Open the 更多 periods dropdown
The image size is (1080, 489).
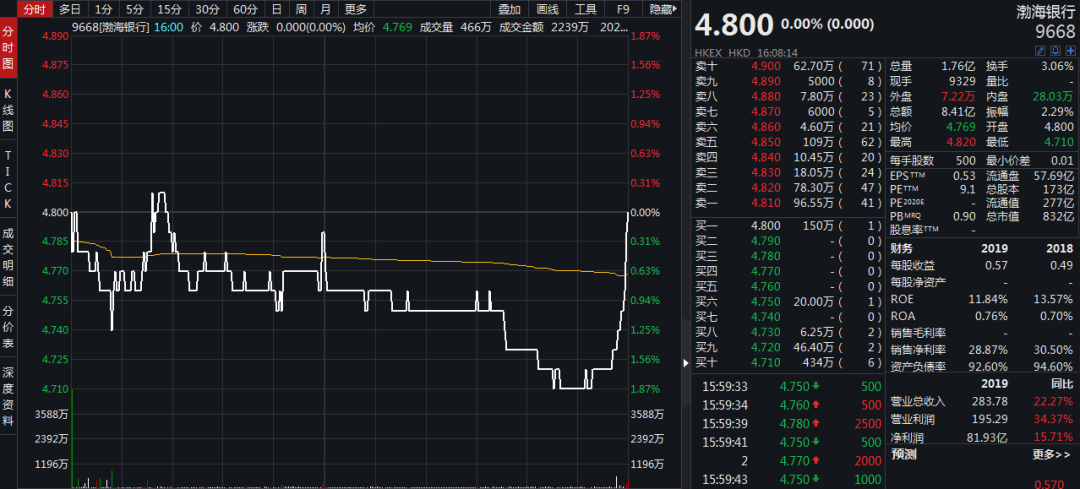[356, 9]
